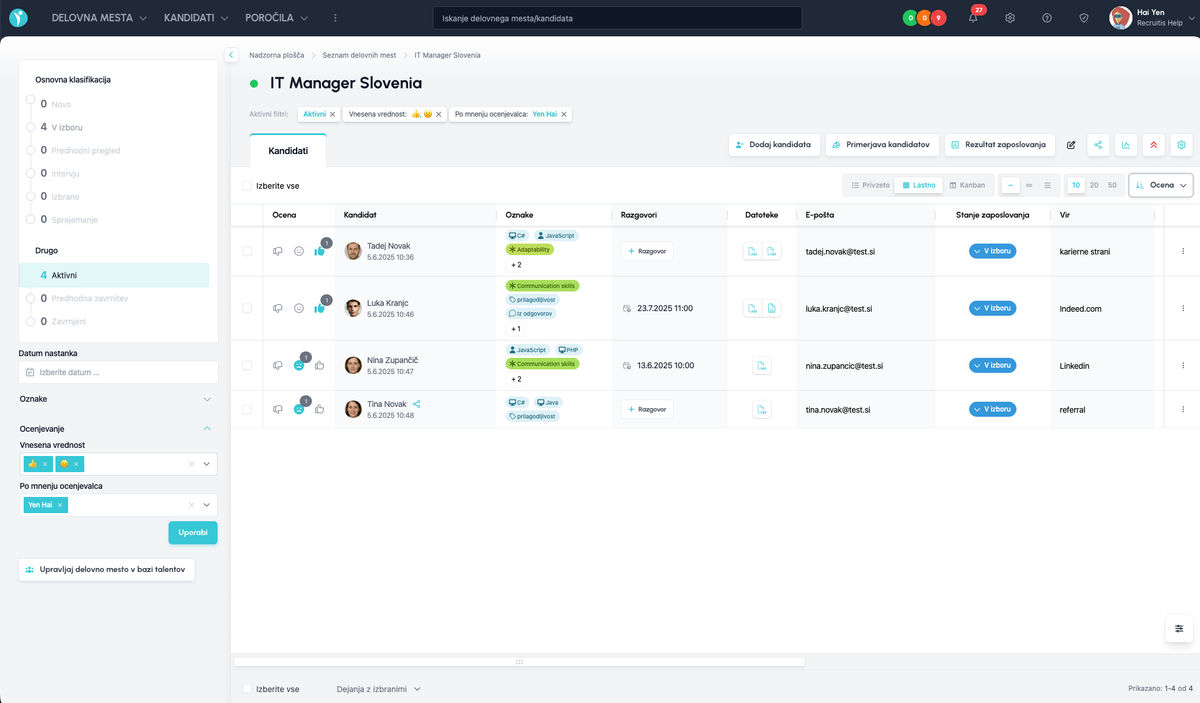1200x703 pixels.
Task: Tick Tina Novak's row checkbox
Action: tap(247, 409)
